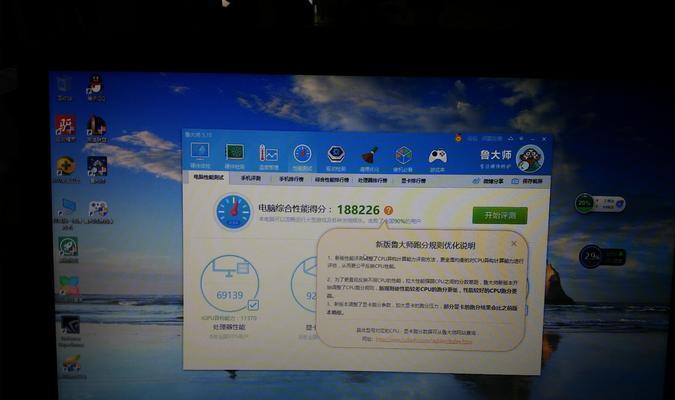The image size is (675, 400).
Task: Click the large blue speedometer score icon
Action: (x=233, y=211)
